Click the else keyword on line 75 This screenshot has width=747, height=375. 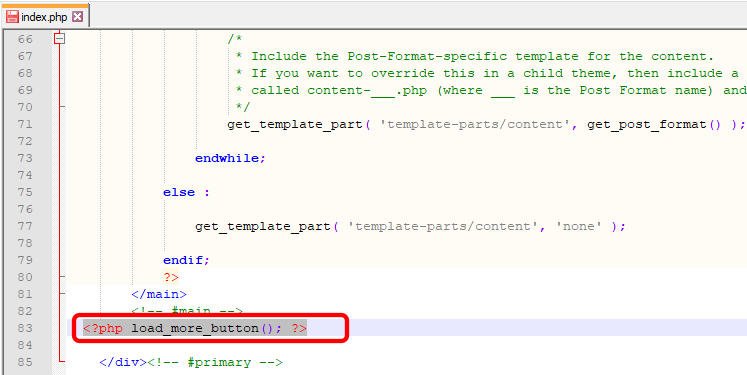pyautogui.click(x=179, y=193)
